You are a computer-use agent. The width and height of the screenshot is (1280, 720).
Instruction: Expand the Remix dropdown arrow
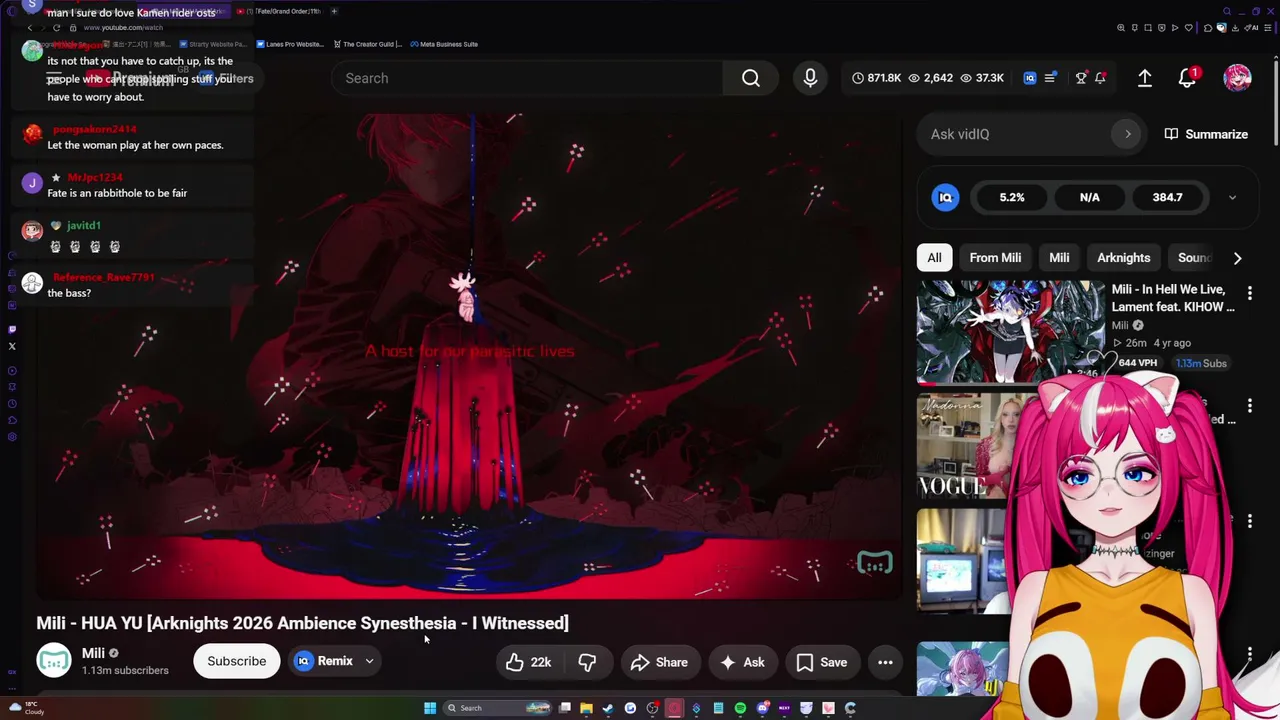370,661
